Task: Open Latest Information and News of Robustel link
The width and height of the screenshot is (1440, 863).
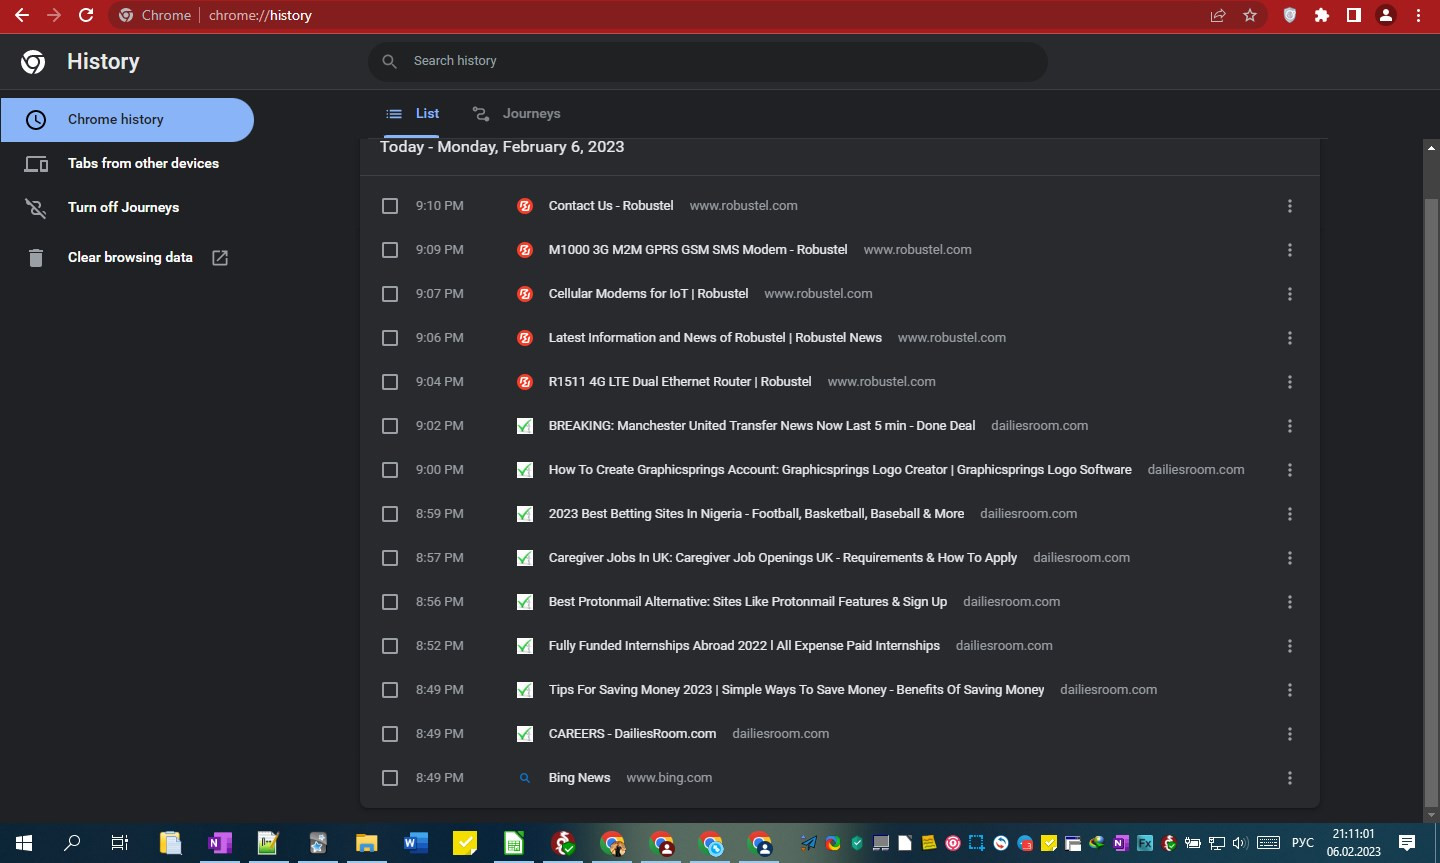Action: [715, 338]
